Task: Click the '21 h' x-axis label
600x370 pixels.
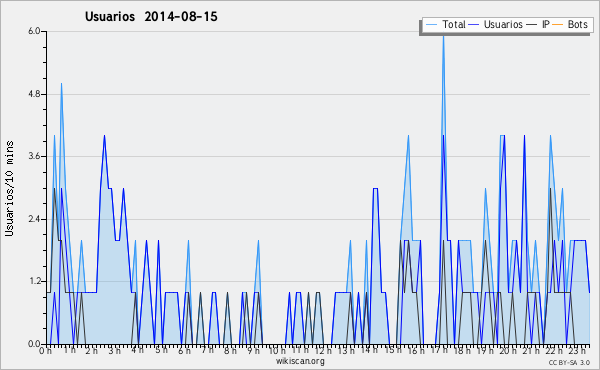Action: tap(532, 350)
